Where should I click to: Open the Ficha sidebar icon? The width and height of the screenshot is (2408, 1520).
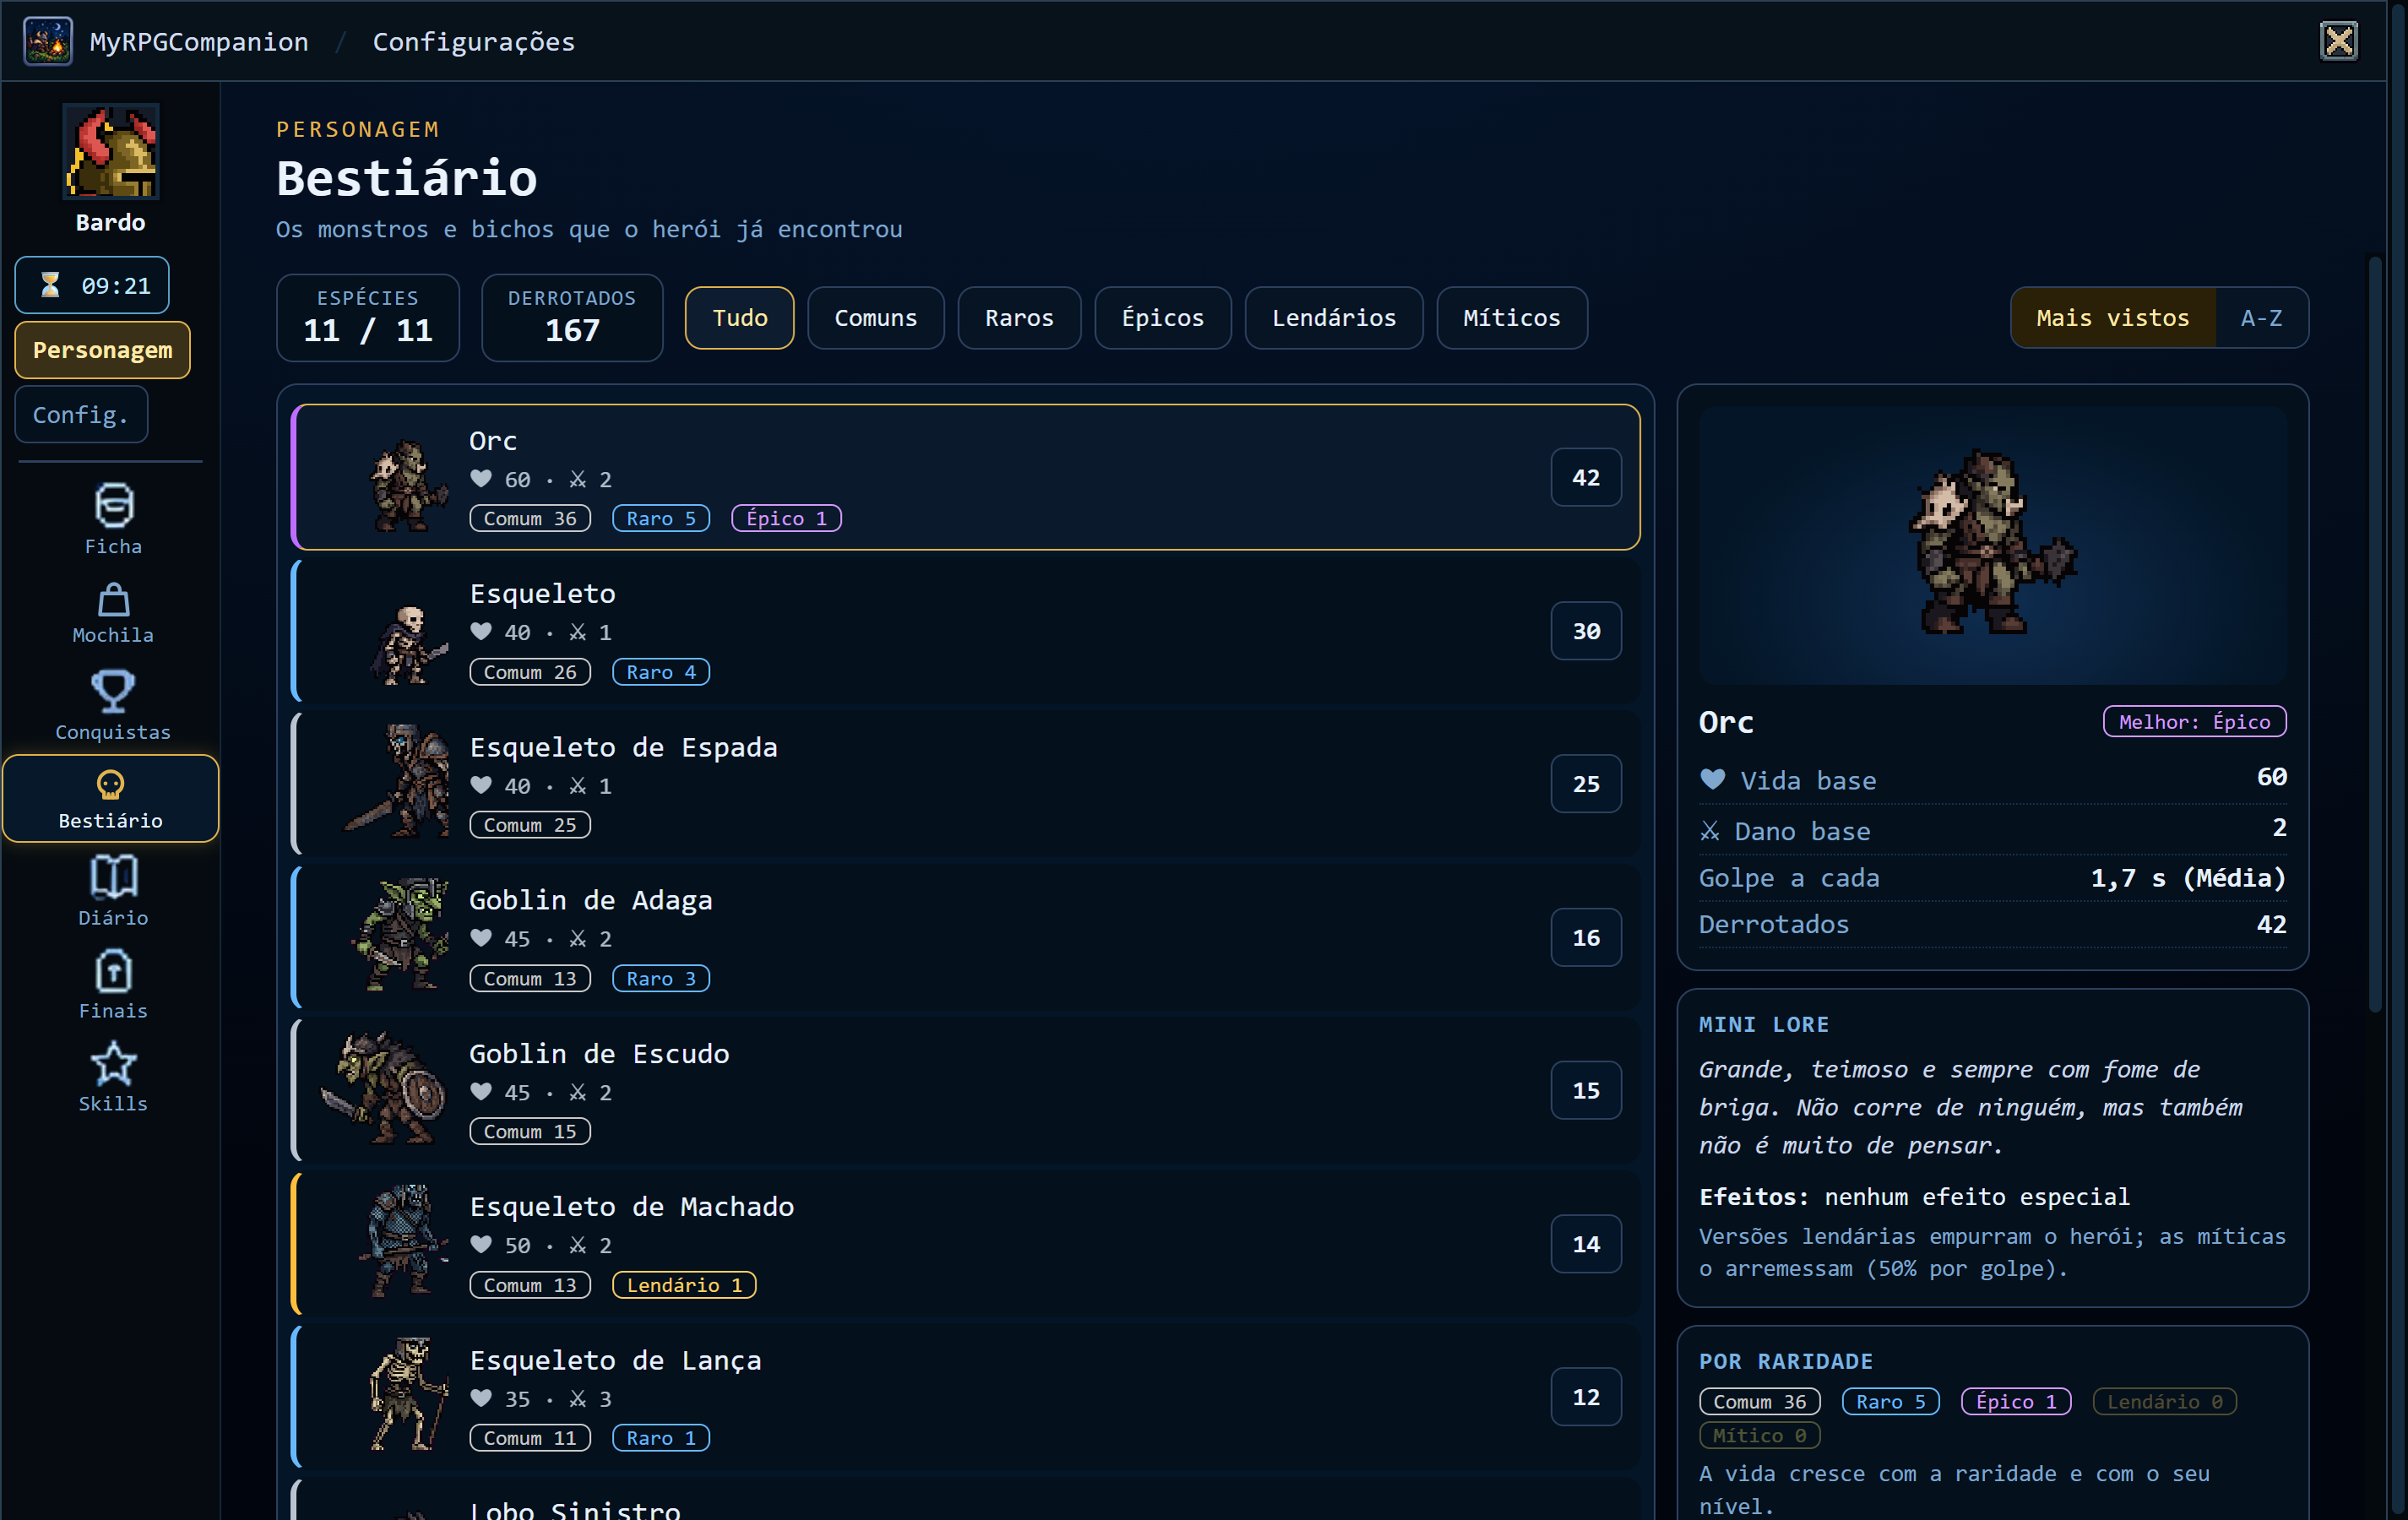(x=112, y=520)
